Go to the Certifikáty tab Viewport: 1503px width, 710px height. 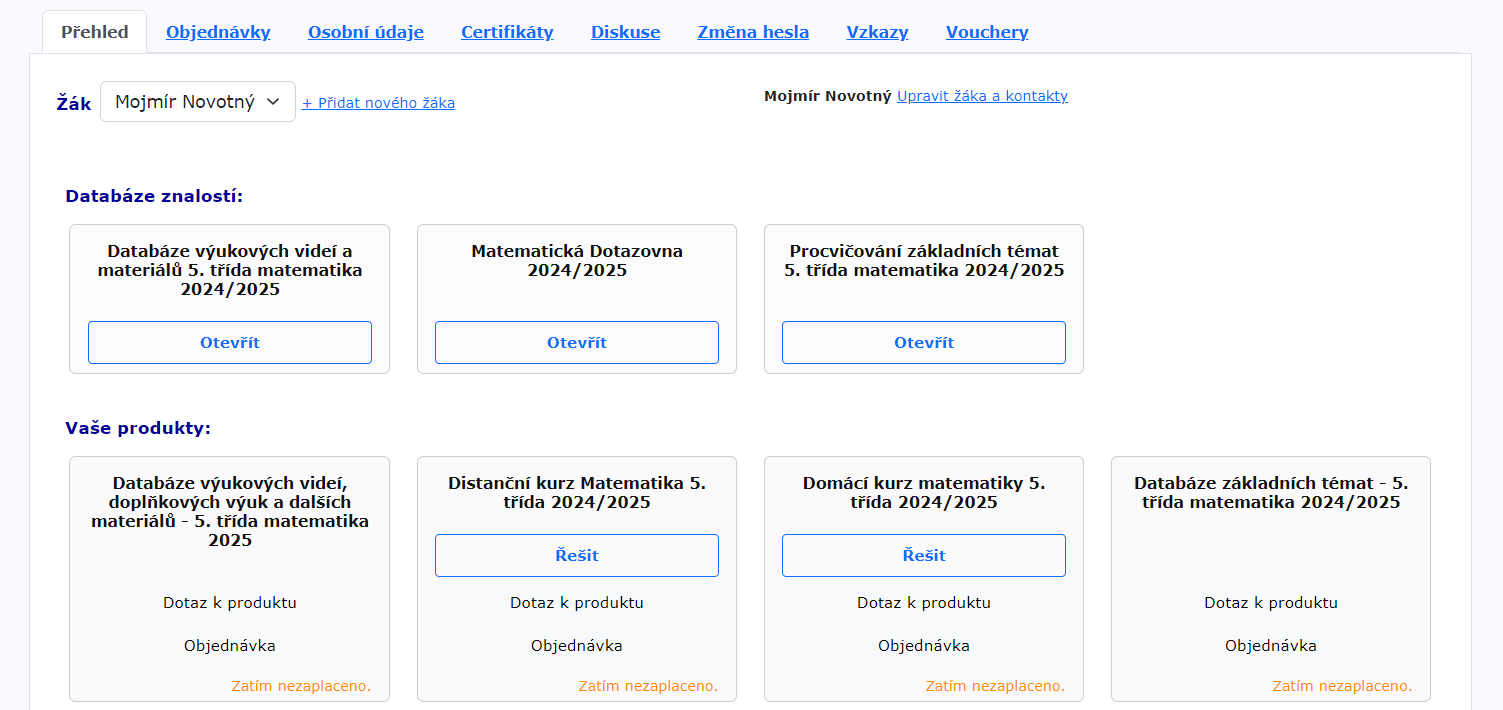(507, 32)
